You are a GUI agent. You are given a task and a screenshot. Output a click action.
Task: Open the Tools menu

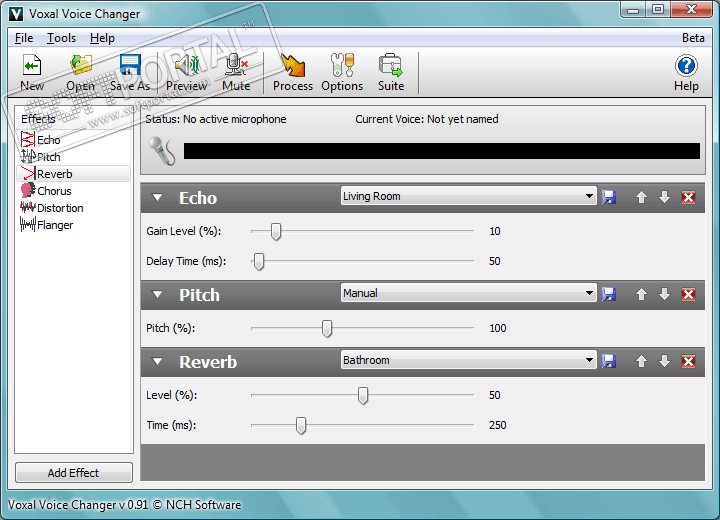(62, 38)
